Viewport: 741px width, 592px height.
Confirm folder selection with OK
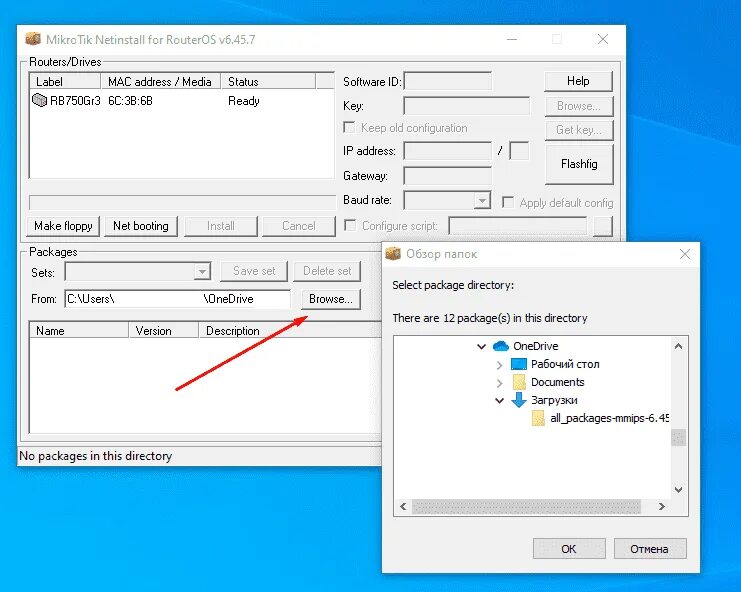pos(569,549)
